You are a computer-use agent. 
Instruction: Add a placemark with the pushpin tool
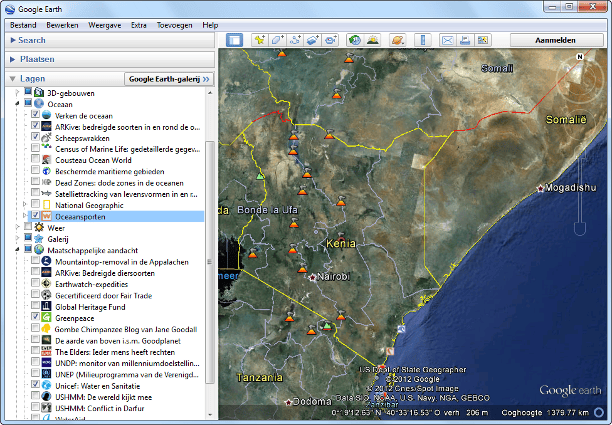coord(261,40)
